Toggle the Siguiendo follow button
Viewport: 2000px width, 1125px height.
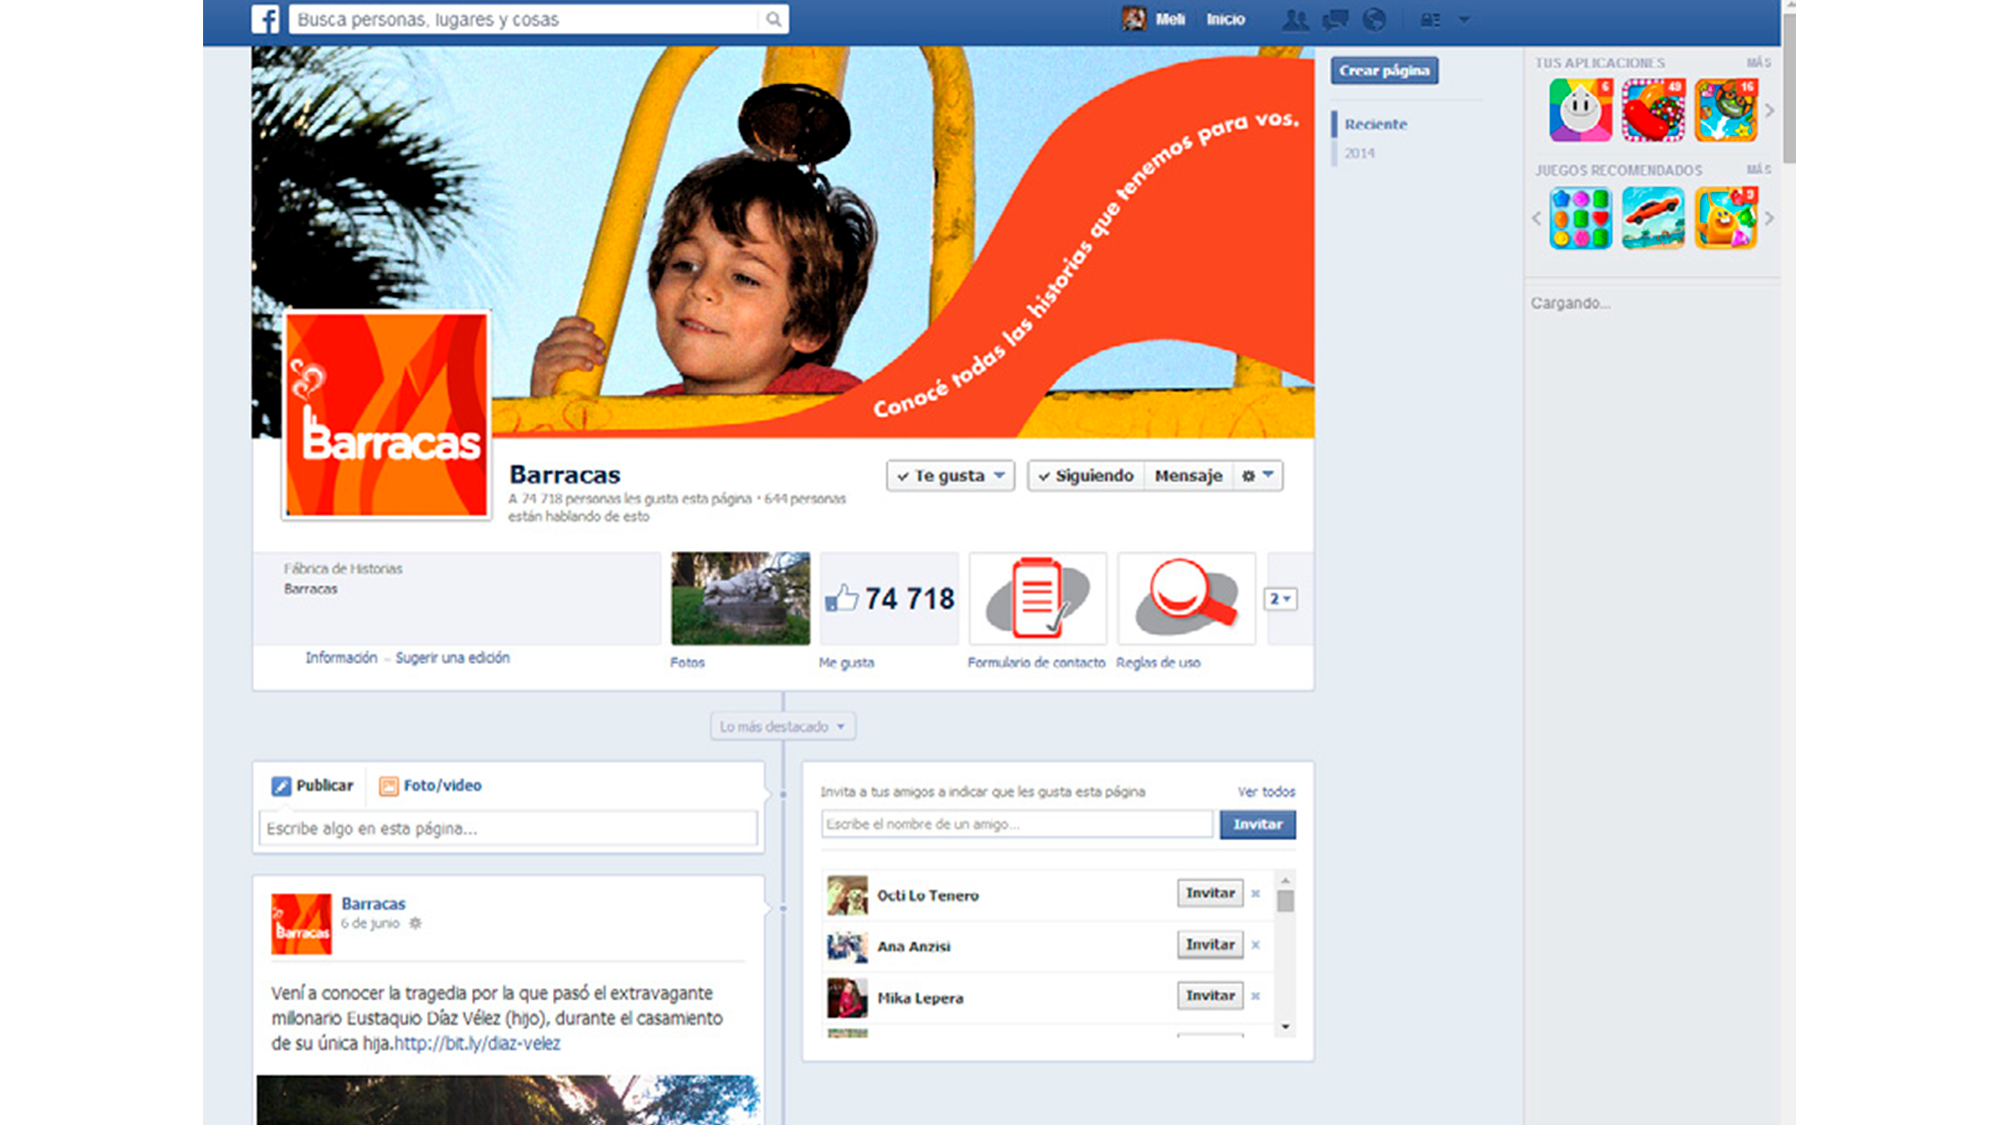pos(1086,476)
